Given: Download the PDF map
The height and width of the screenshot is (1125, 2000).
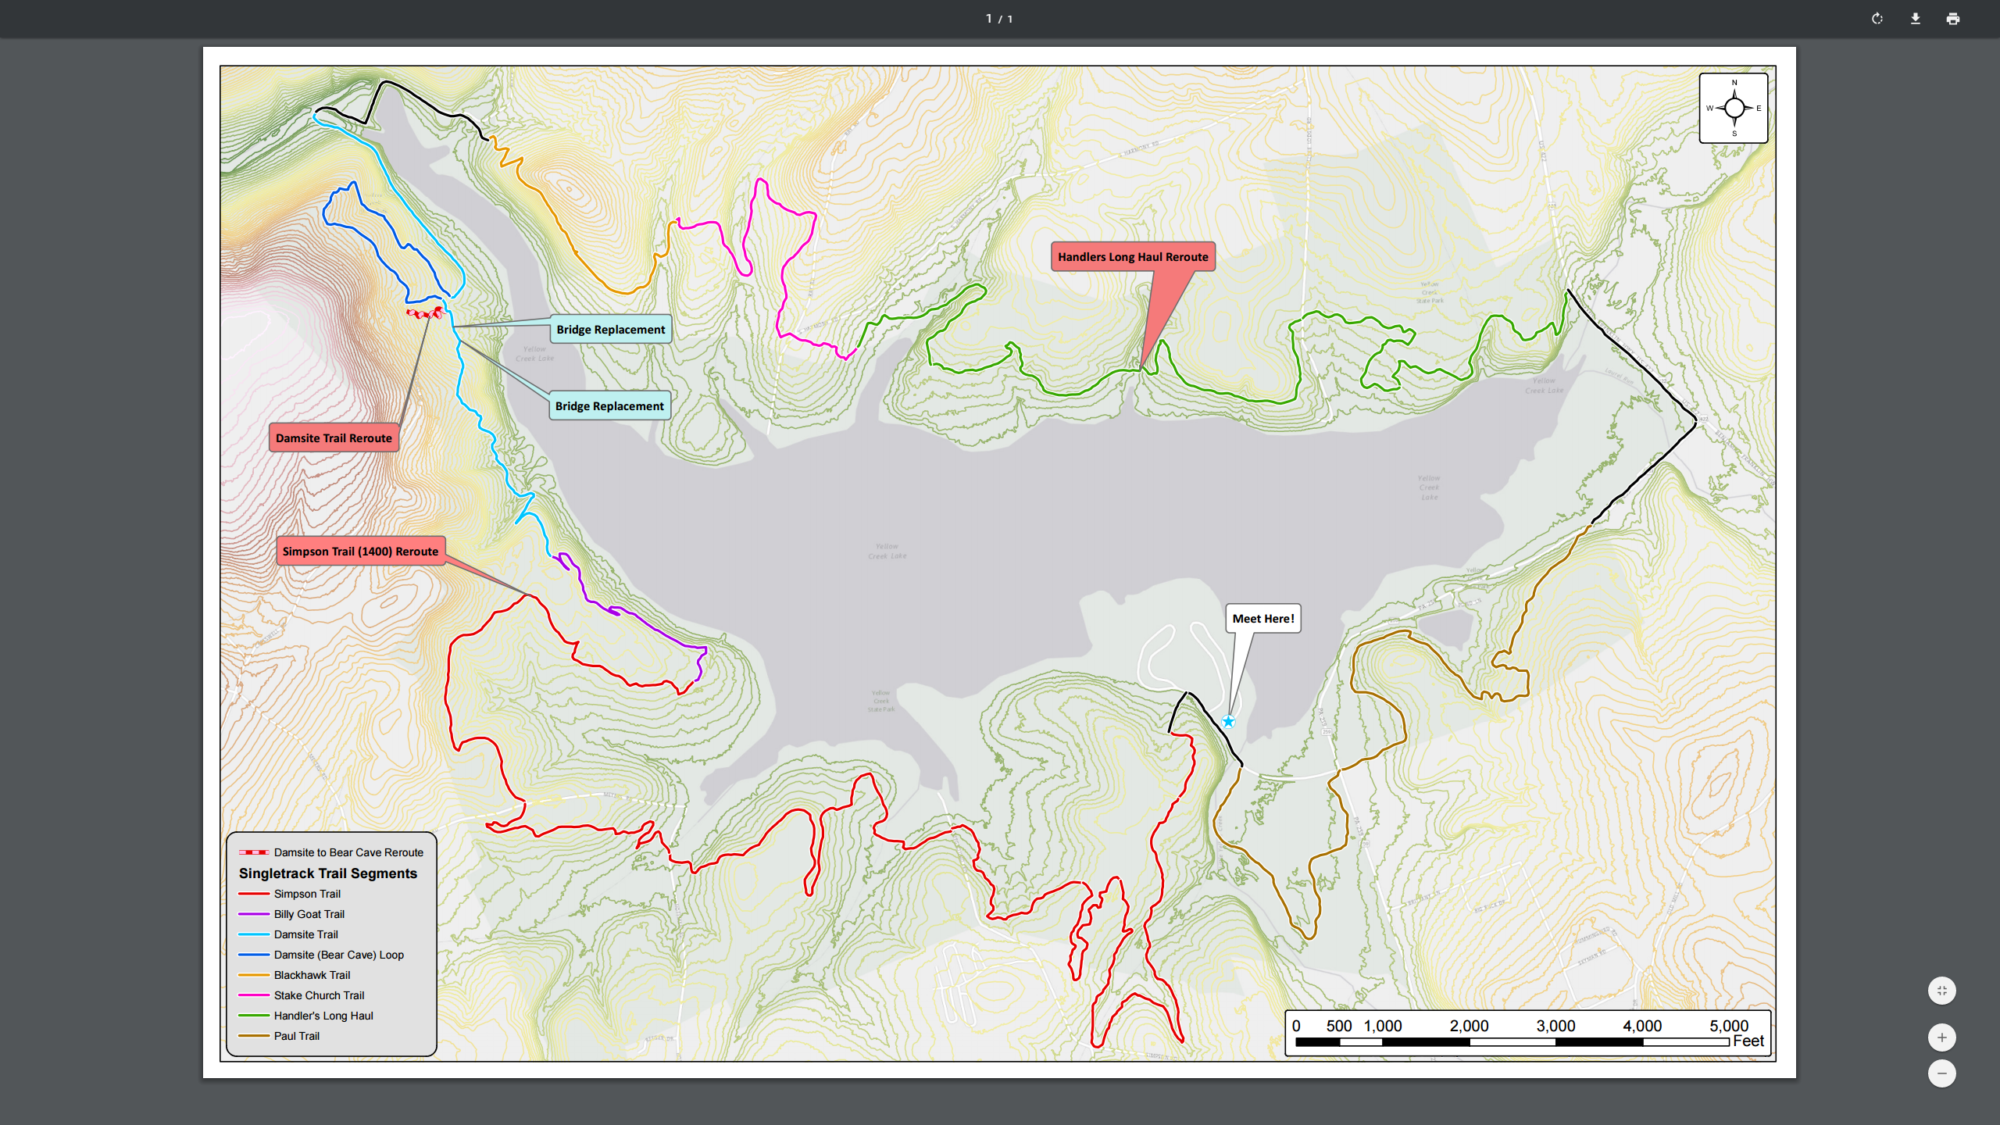Looking at the screenshot, I should point(1915,19).
